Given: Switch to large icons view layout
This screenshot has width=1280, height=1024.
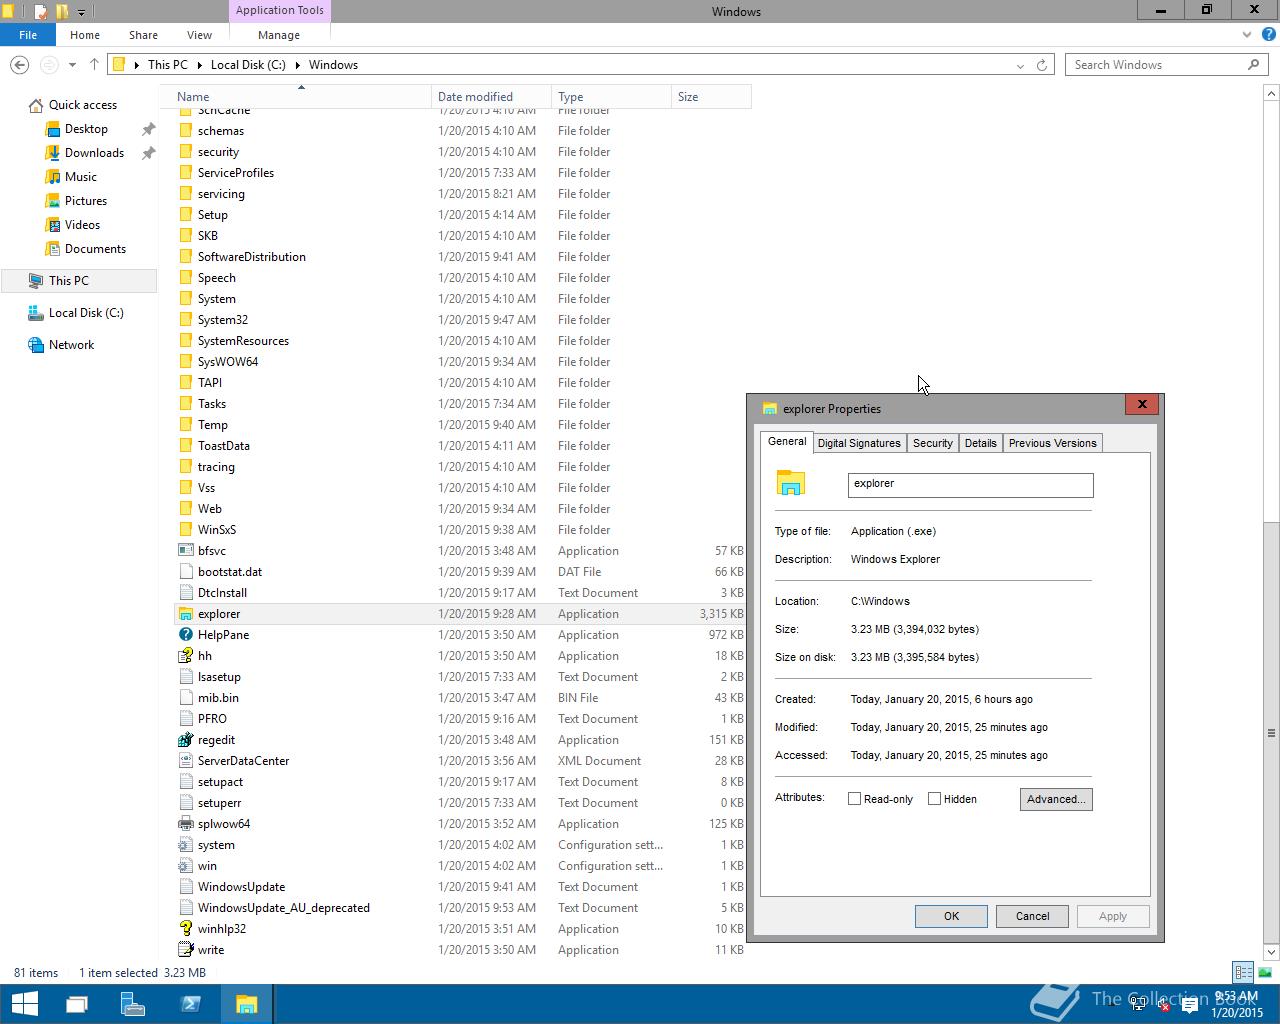Looking at the screenshot, I should pos(1265,972).
